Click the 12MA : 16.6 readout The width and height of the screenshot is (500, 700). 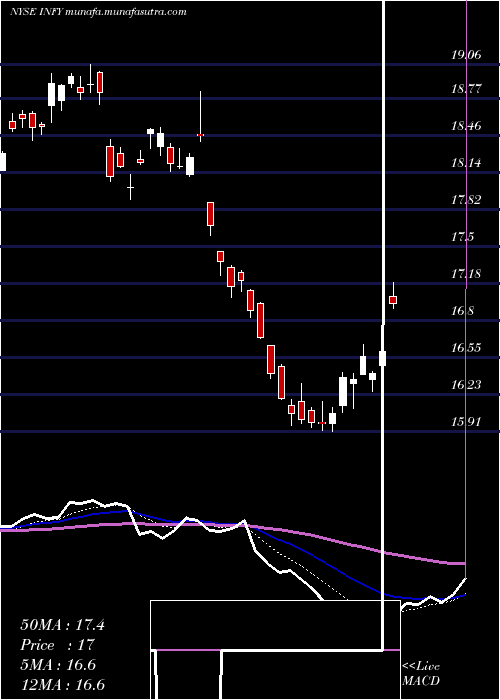click(62, 684)
